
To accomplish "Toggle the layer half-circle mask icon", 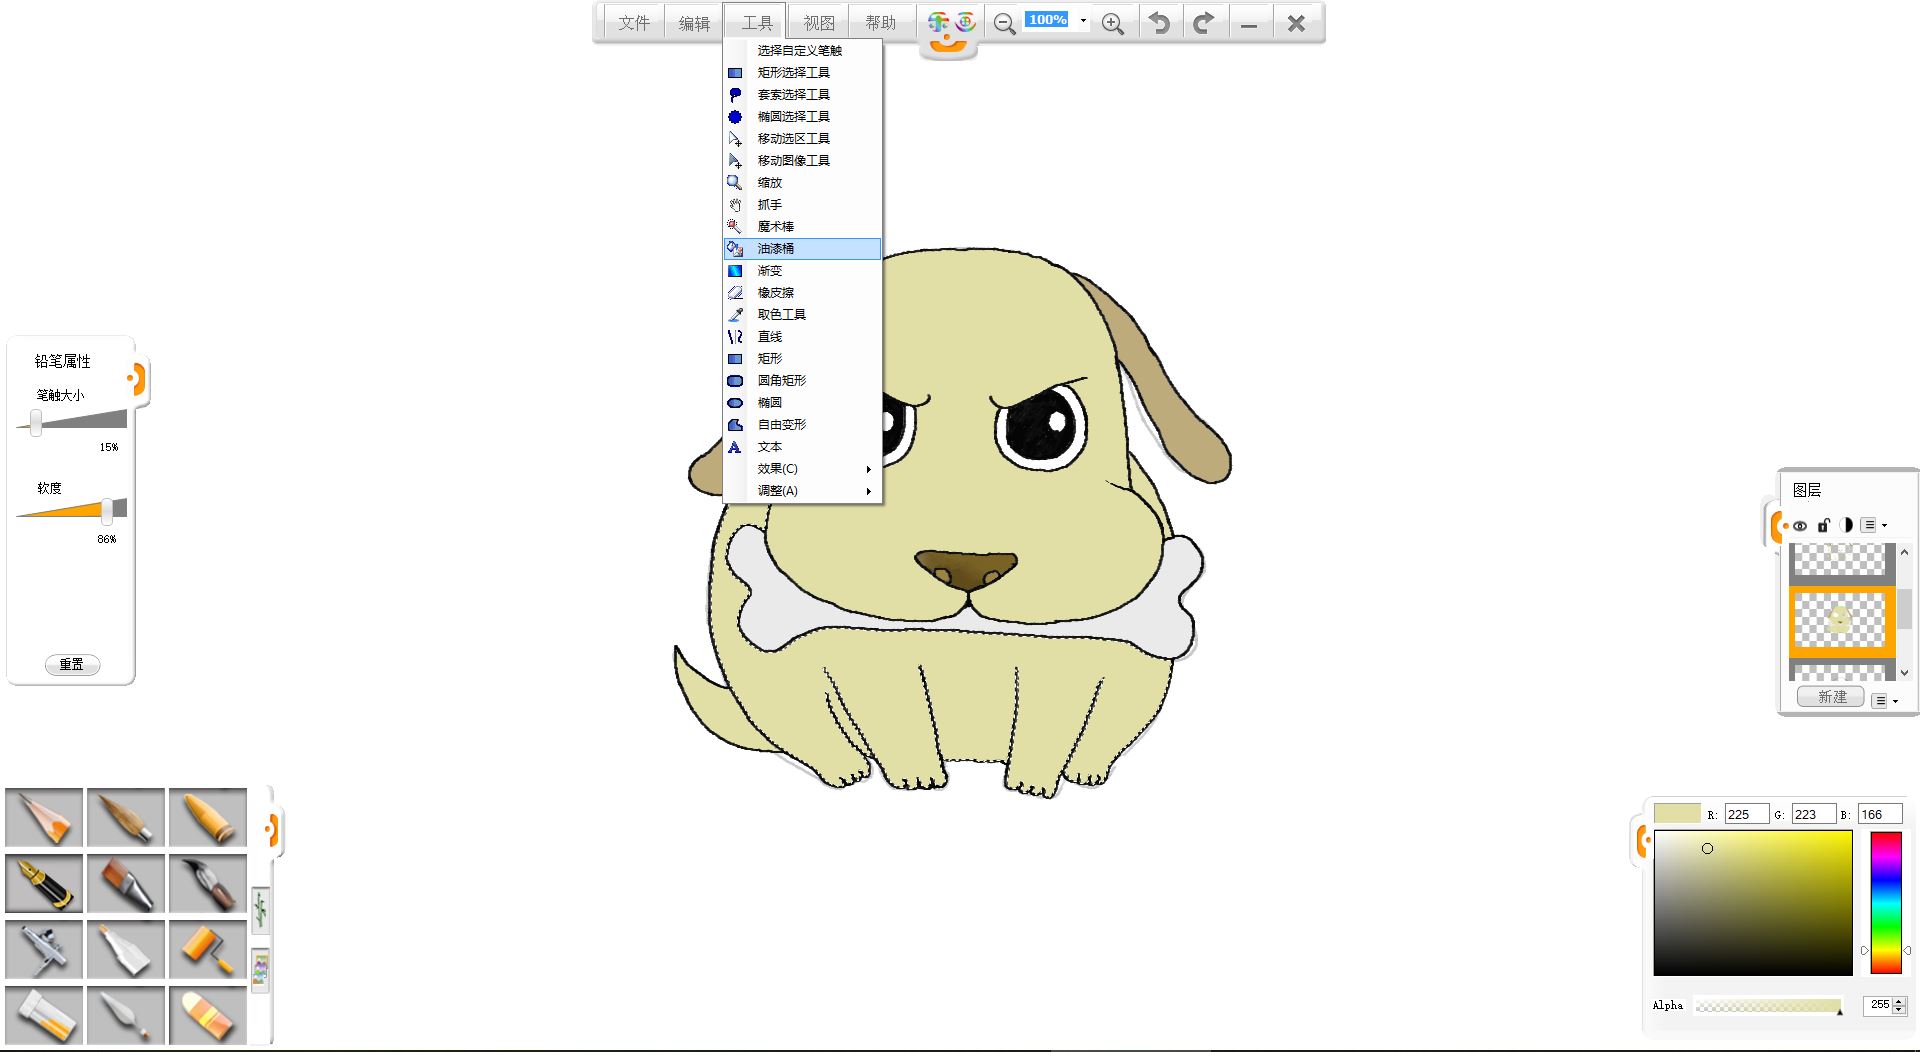I will pyautogui.click(x=1846, y=525).
